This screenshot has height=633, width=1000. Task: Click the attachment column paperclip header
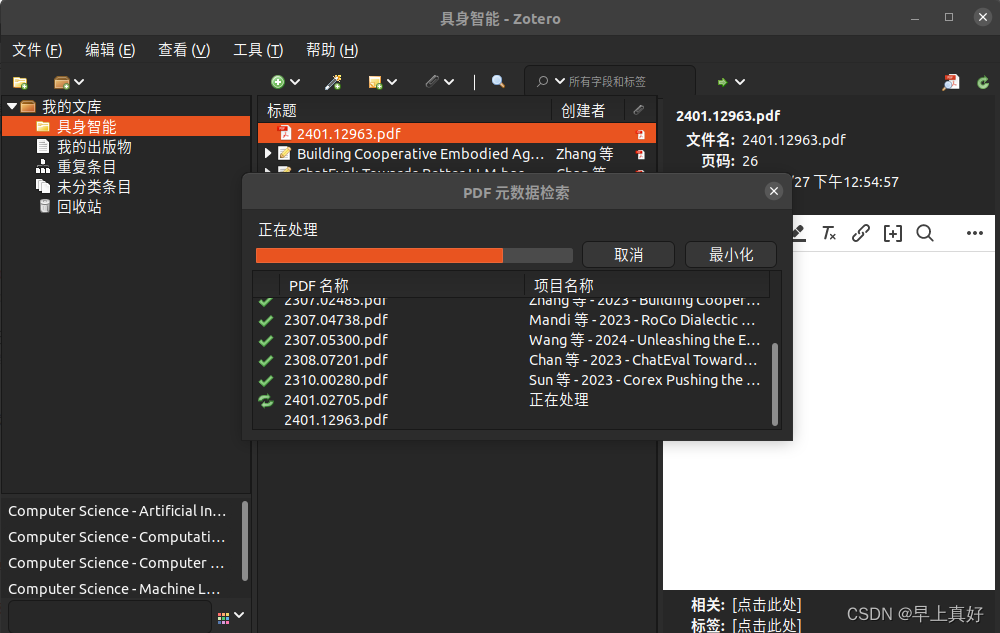point(638,110)
